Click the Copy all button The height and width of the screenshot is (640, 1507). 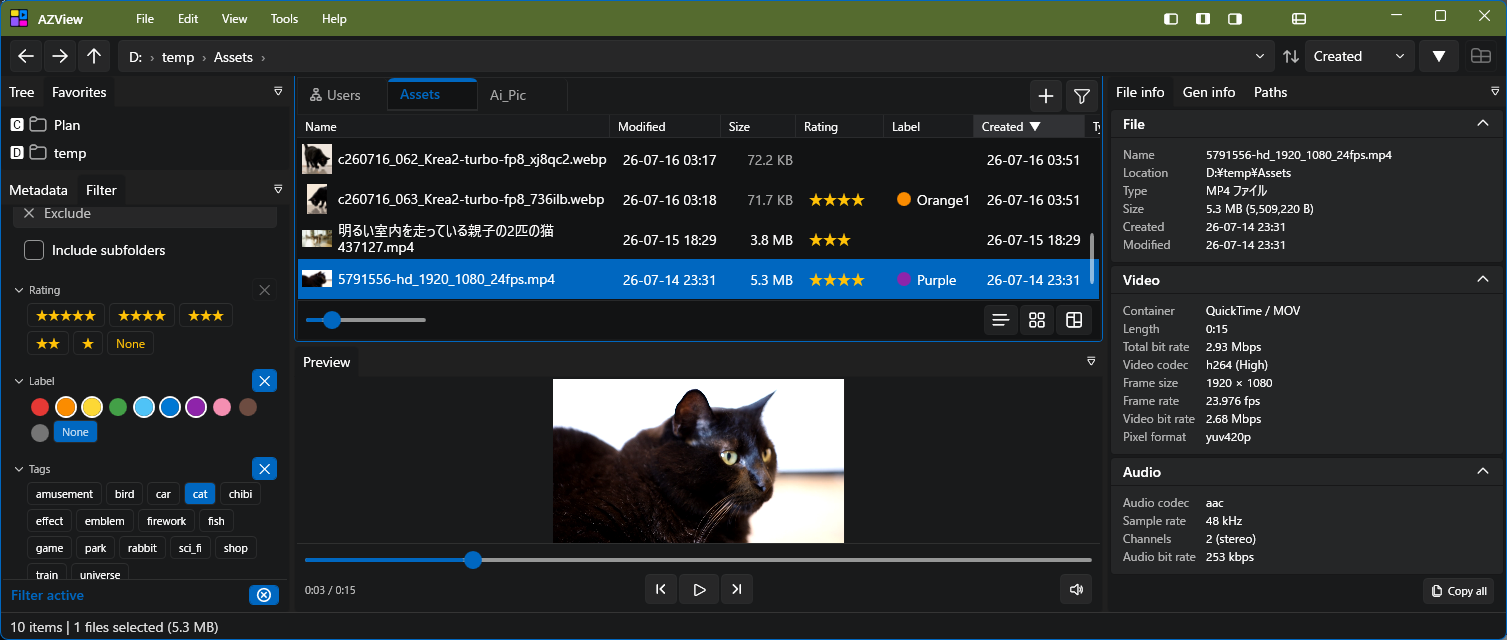pos(1459,591)
